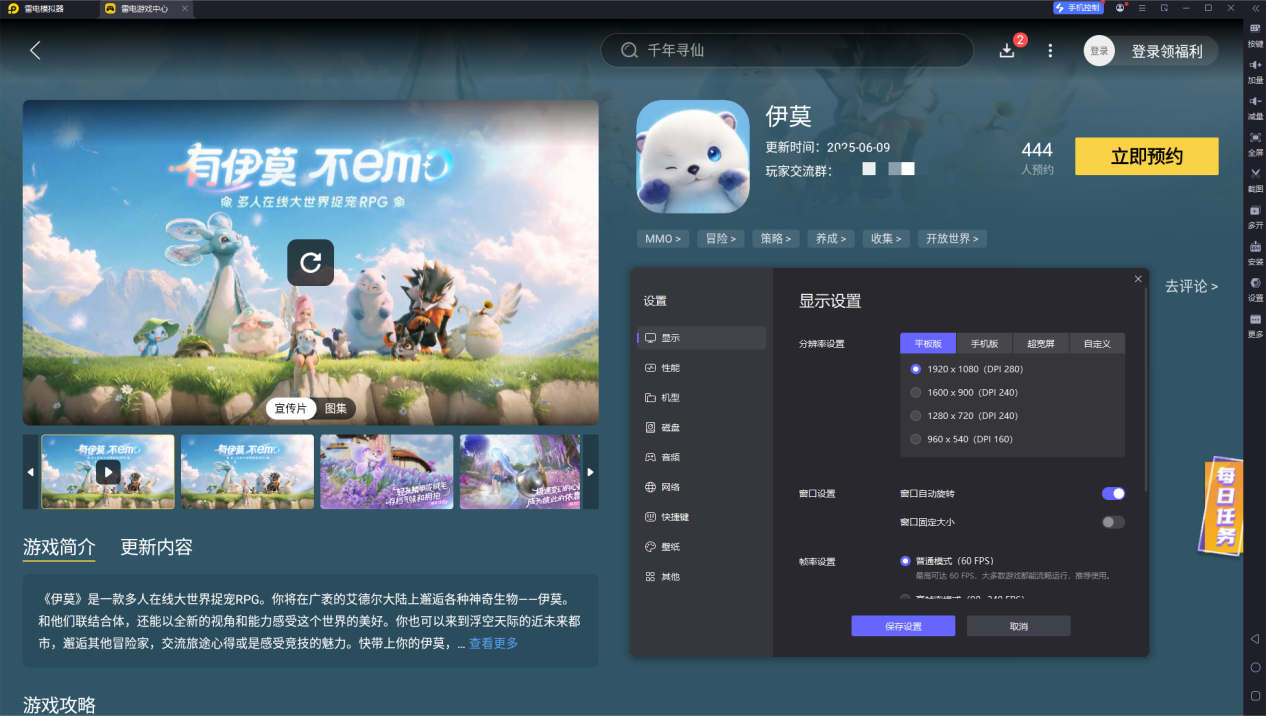Click the Android home circle button
The height and width of the screenshot is (716, 1266).
coord(1255,667)
